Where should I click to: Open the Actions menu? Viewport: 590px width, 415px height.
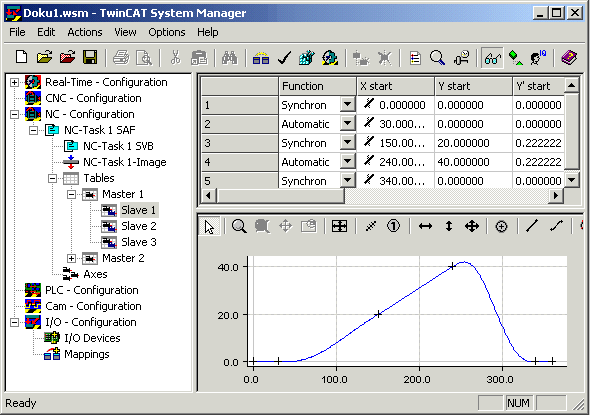(85, 32)
